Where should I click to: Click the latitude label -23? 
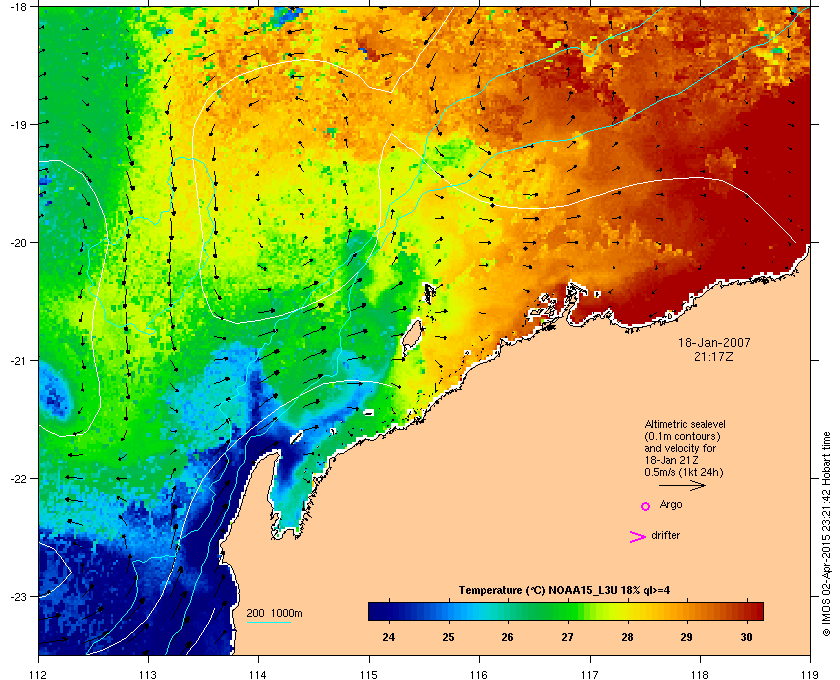point(19,596)
